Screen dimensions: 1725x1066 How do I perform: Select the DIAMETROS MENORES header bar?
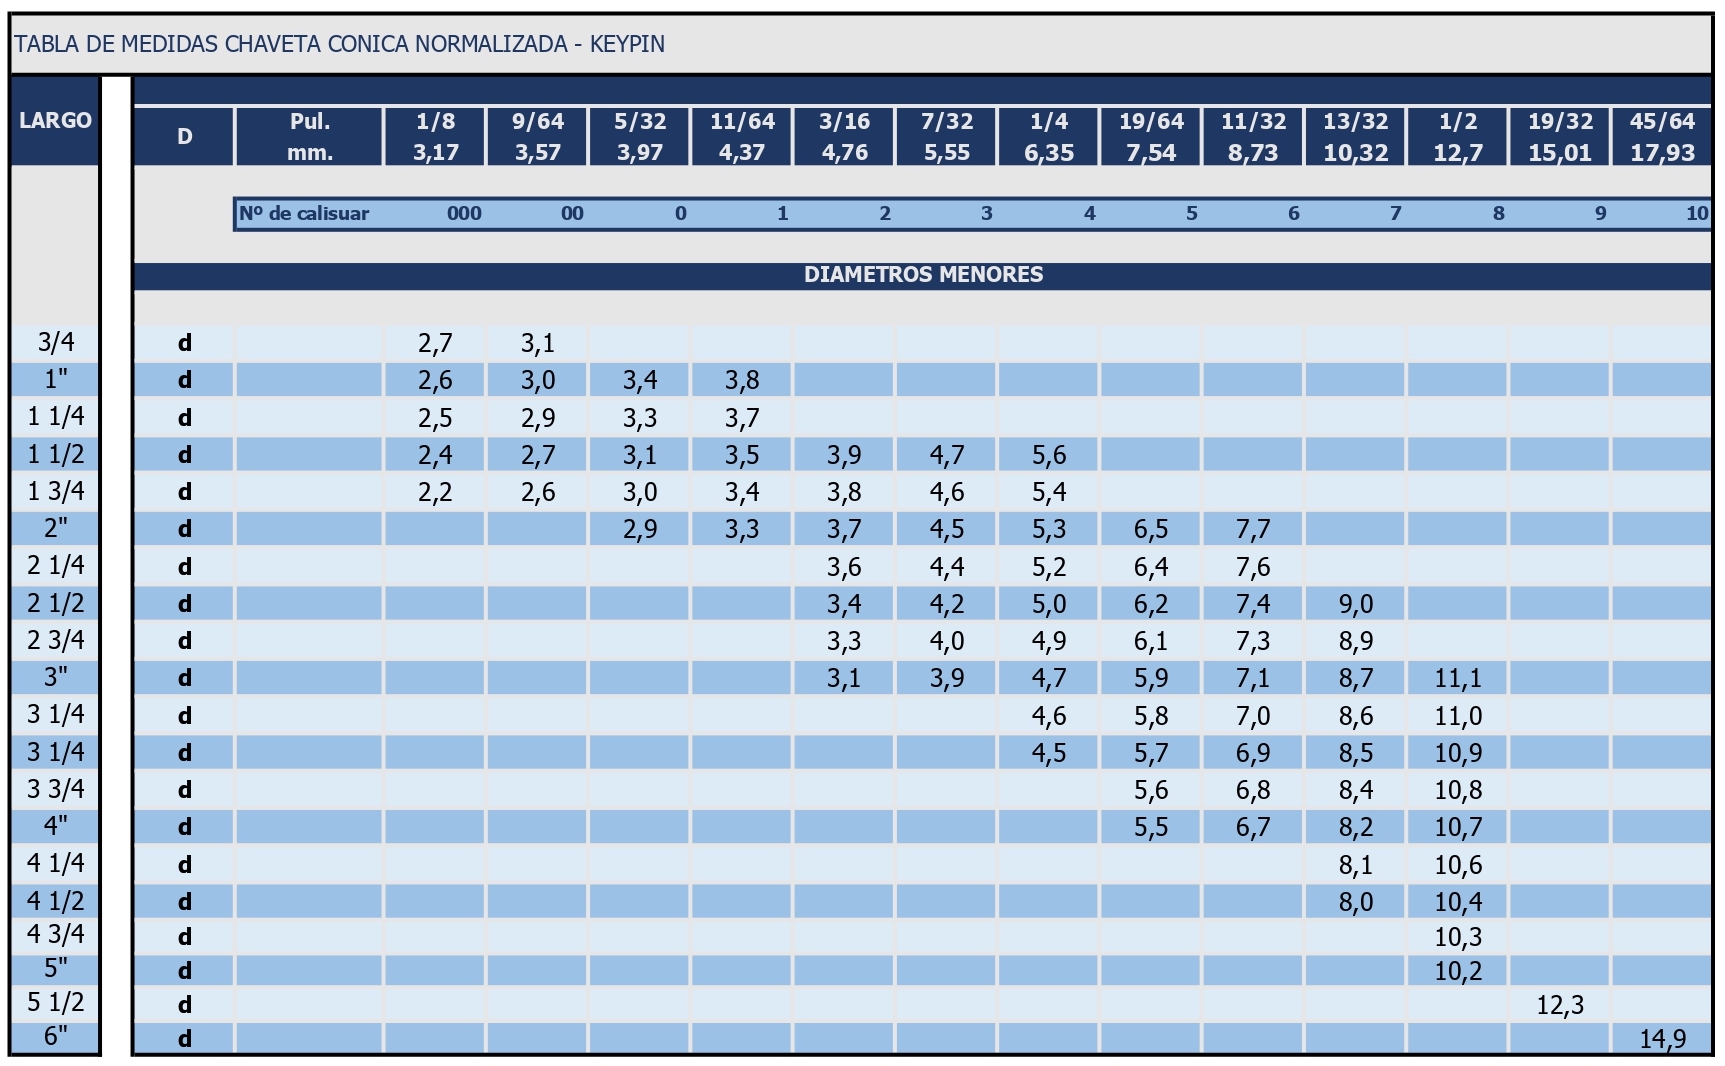[x=923, y=275]
